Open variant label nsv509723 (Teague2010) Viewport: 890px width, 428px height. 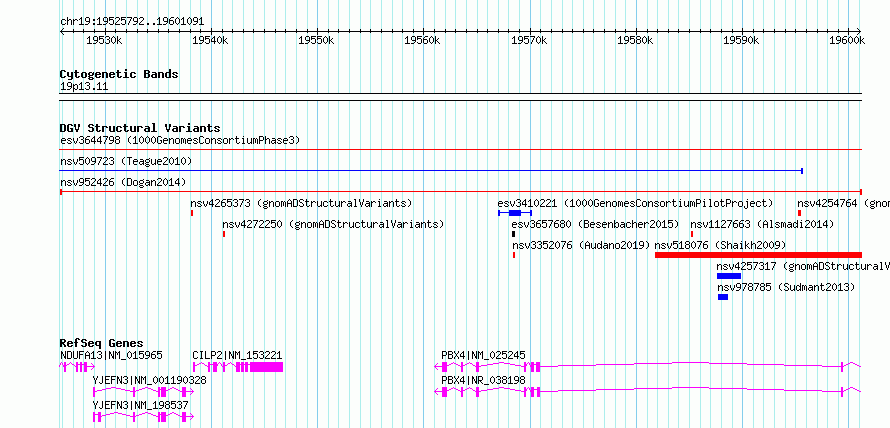click(126, 161)
